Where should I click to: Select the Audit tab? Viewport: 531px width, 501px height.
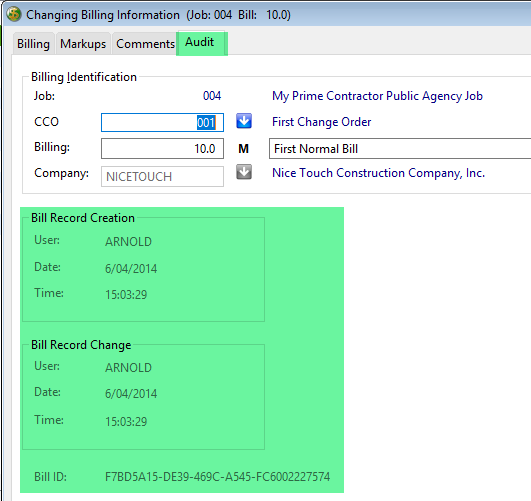pos(201,43)
